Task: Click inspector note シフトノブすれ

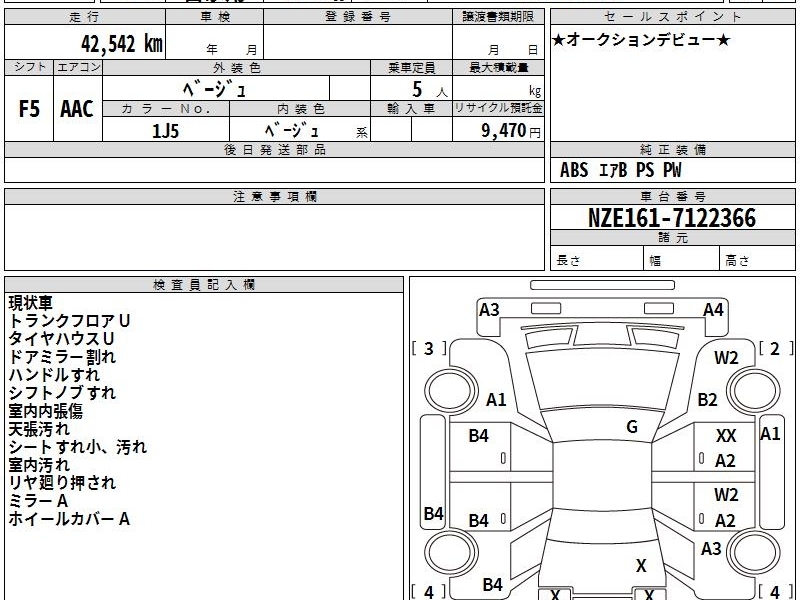Action: coord(62,393)
